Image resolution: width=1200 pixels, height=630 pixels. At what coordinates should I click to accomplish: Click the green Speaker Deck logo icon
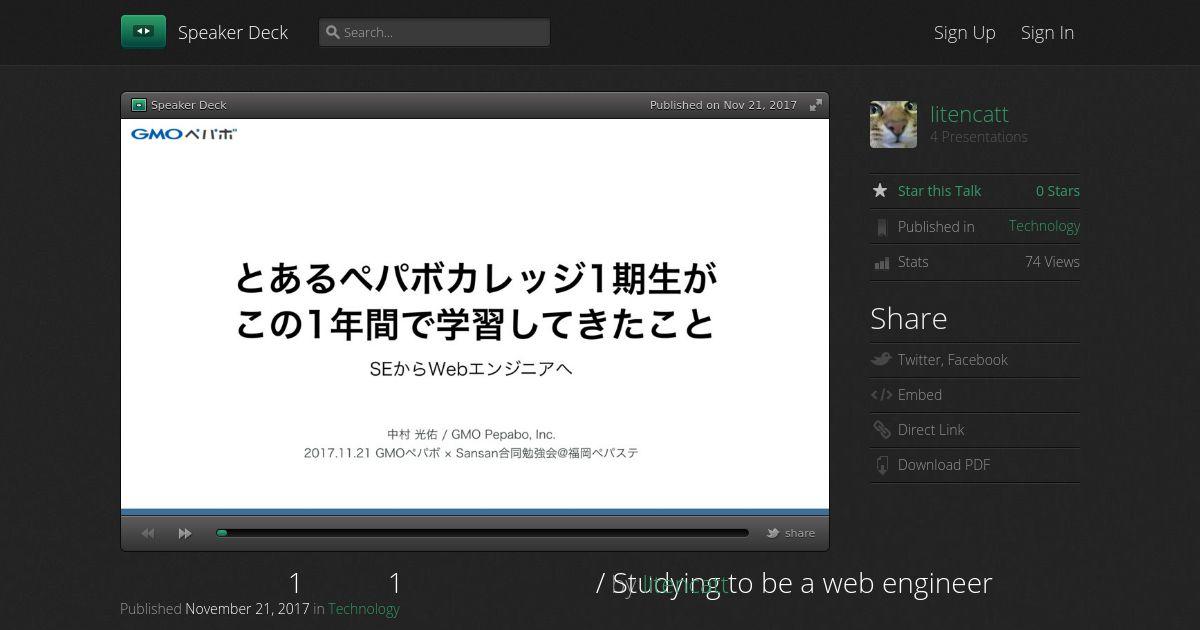[143, 32]
